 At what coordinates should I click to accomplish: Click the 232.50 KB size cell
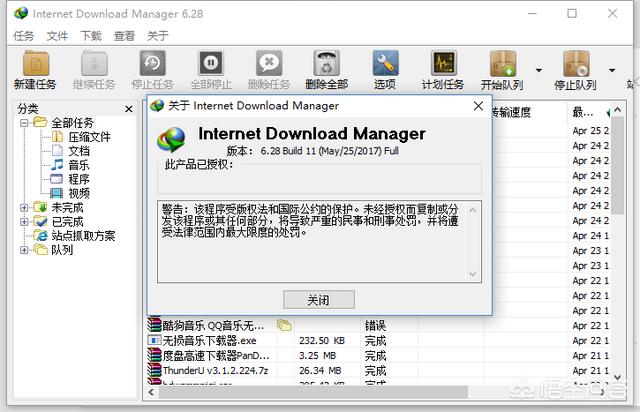tap(322, 341)
